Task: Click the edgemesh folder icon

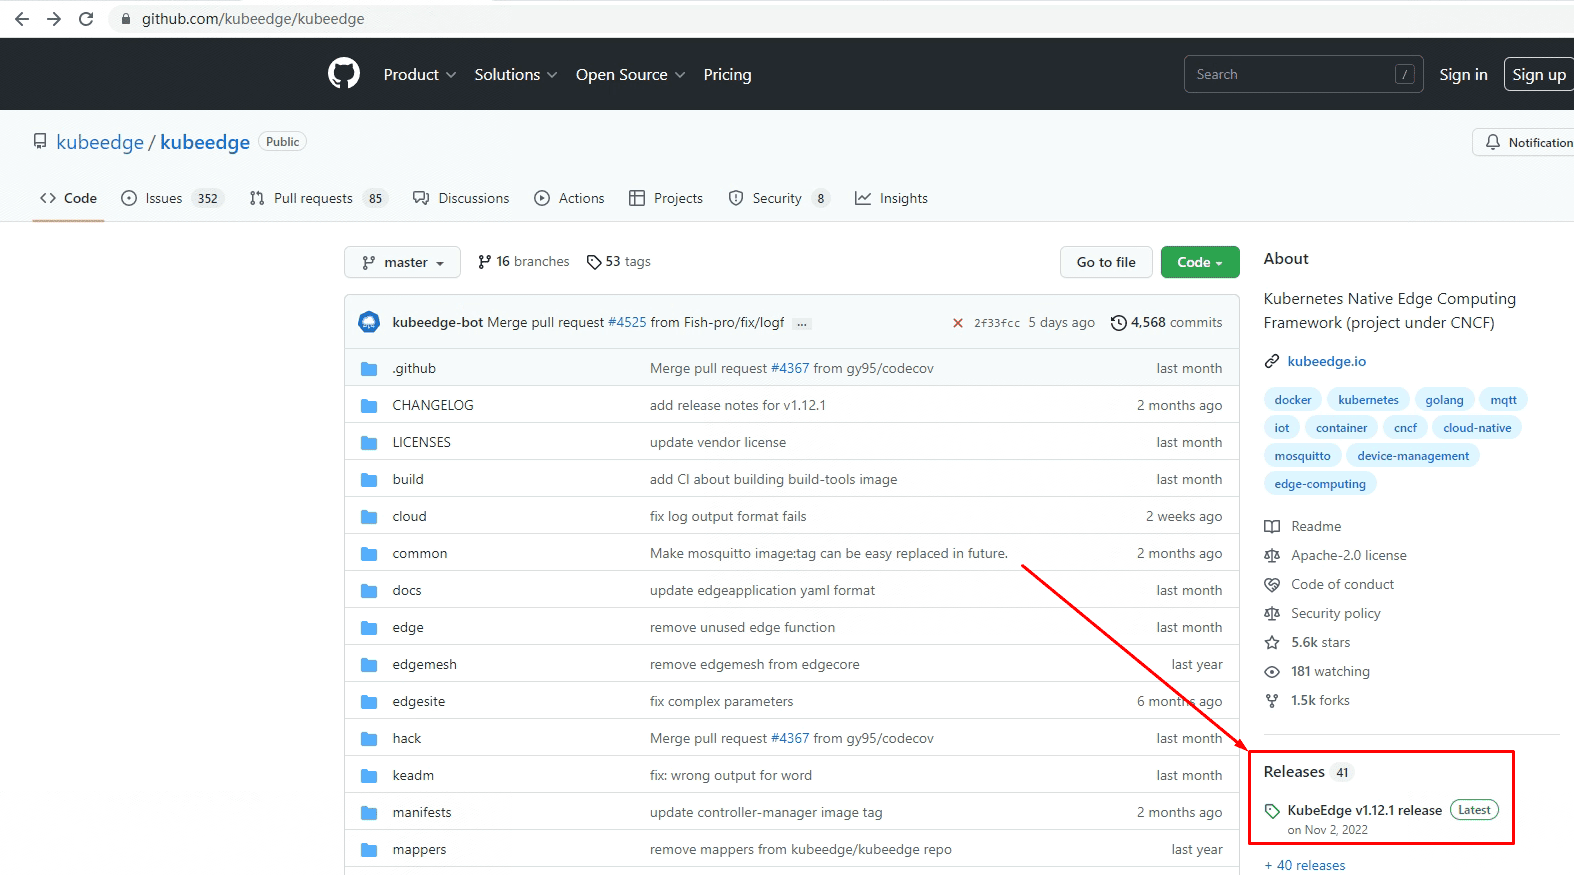Action: pos(369,664)
